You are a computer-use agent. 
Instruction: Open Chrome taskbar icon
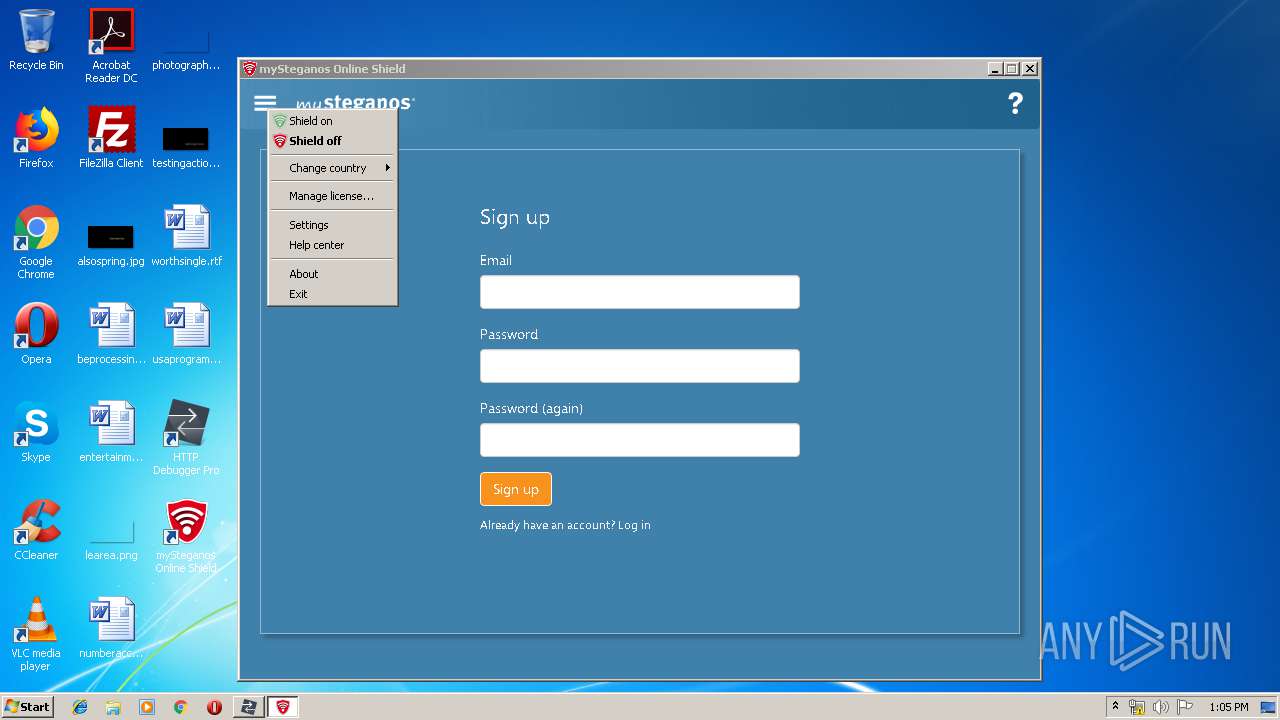pyautogui.click(x=180, y=707)
